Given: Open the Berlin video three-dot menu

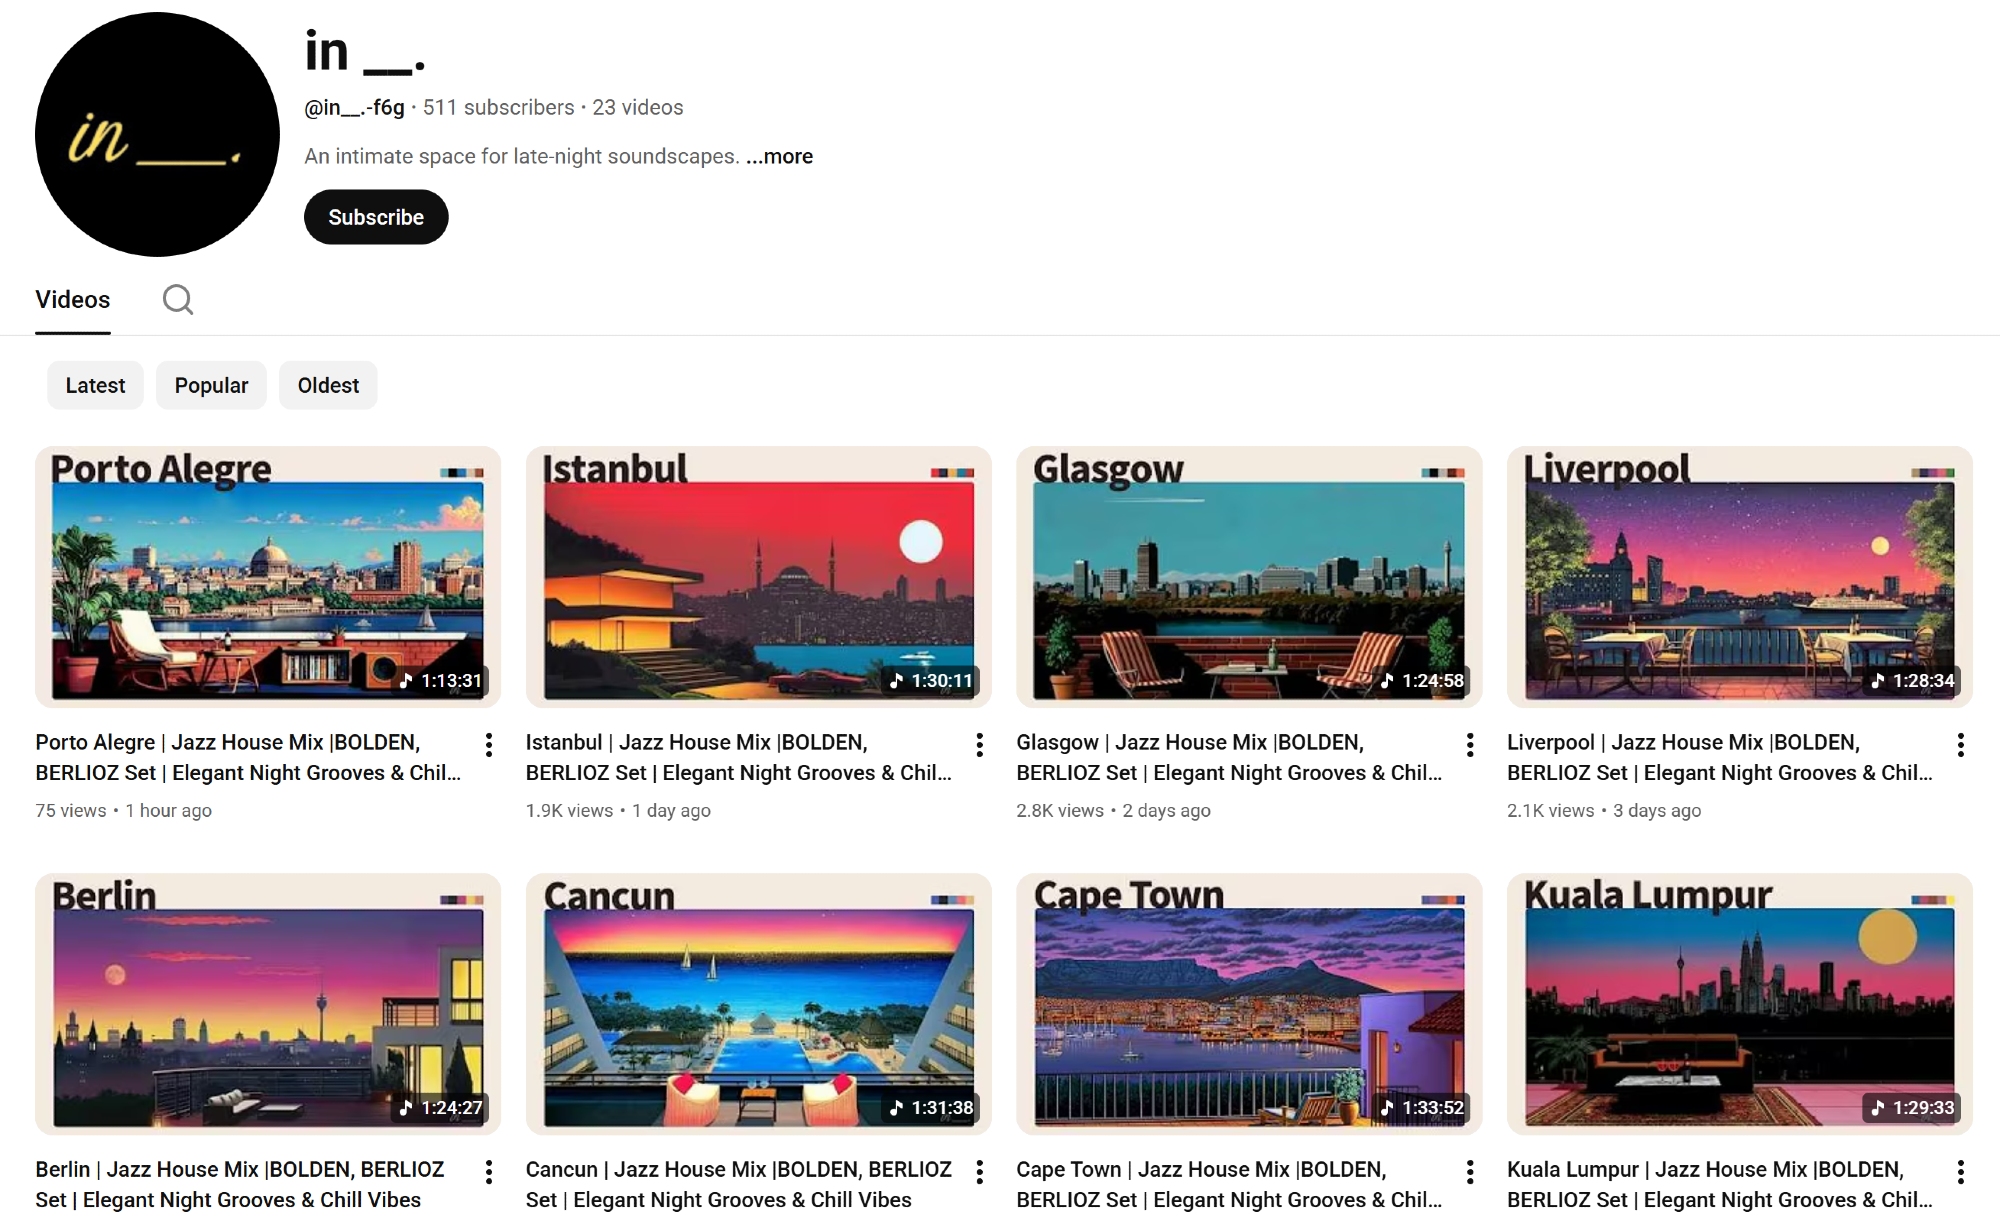Looking at the screenshot, I should click(x=488, y=1172).
